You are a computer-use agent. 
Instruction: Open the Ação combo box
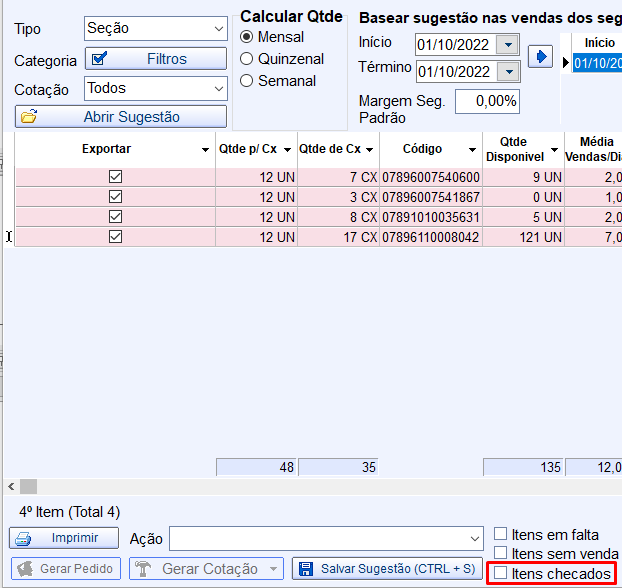coord(474,539)
